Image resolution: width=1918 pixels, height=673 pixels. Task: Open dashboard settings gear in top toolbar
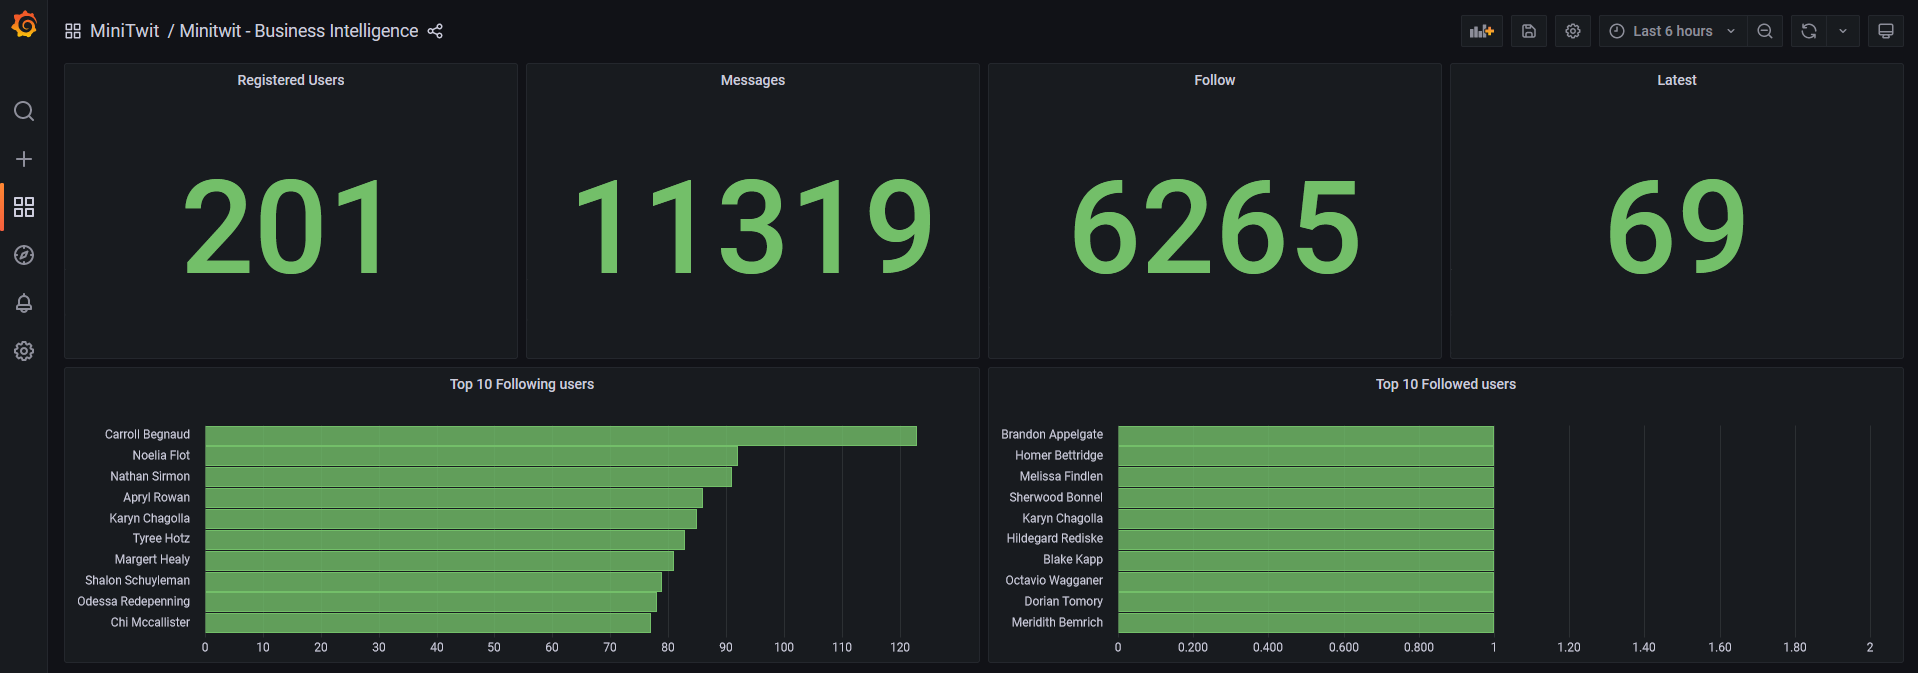point(1573,31)
